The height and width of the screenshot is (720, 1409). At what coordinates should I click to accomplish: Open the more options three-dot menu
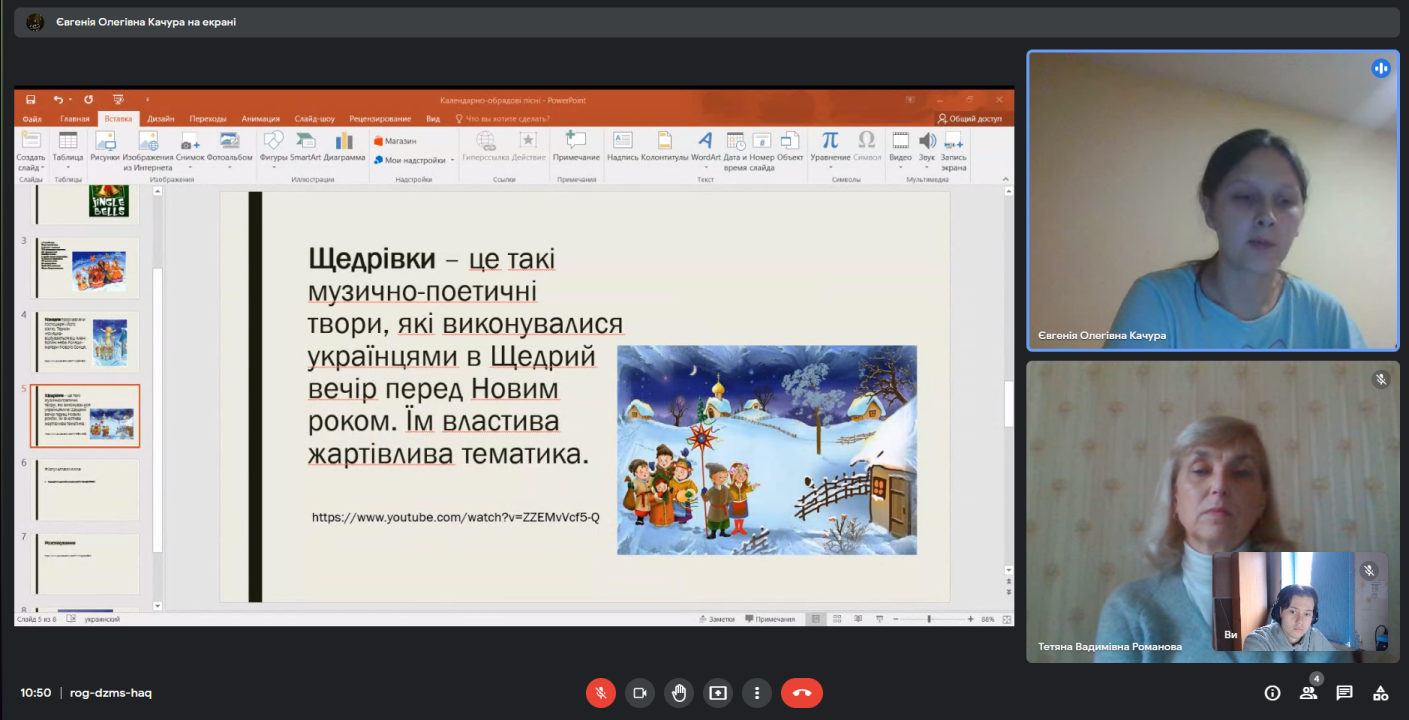(x=757, y=693)
